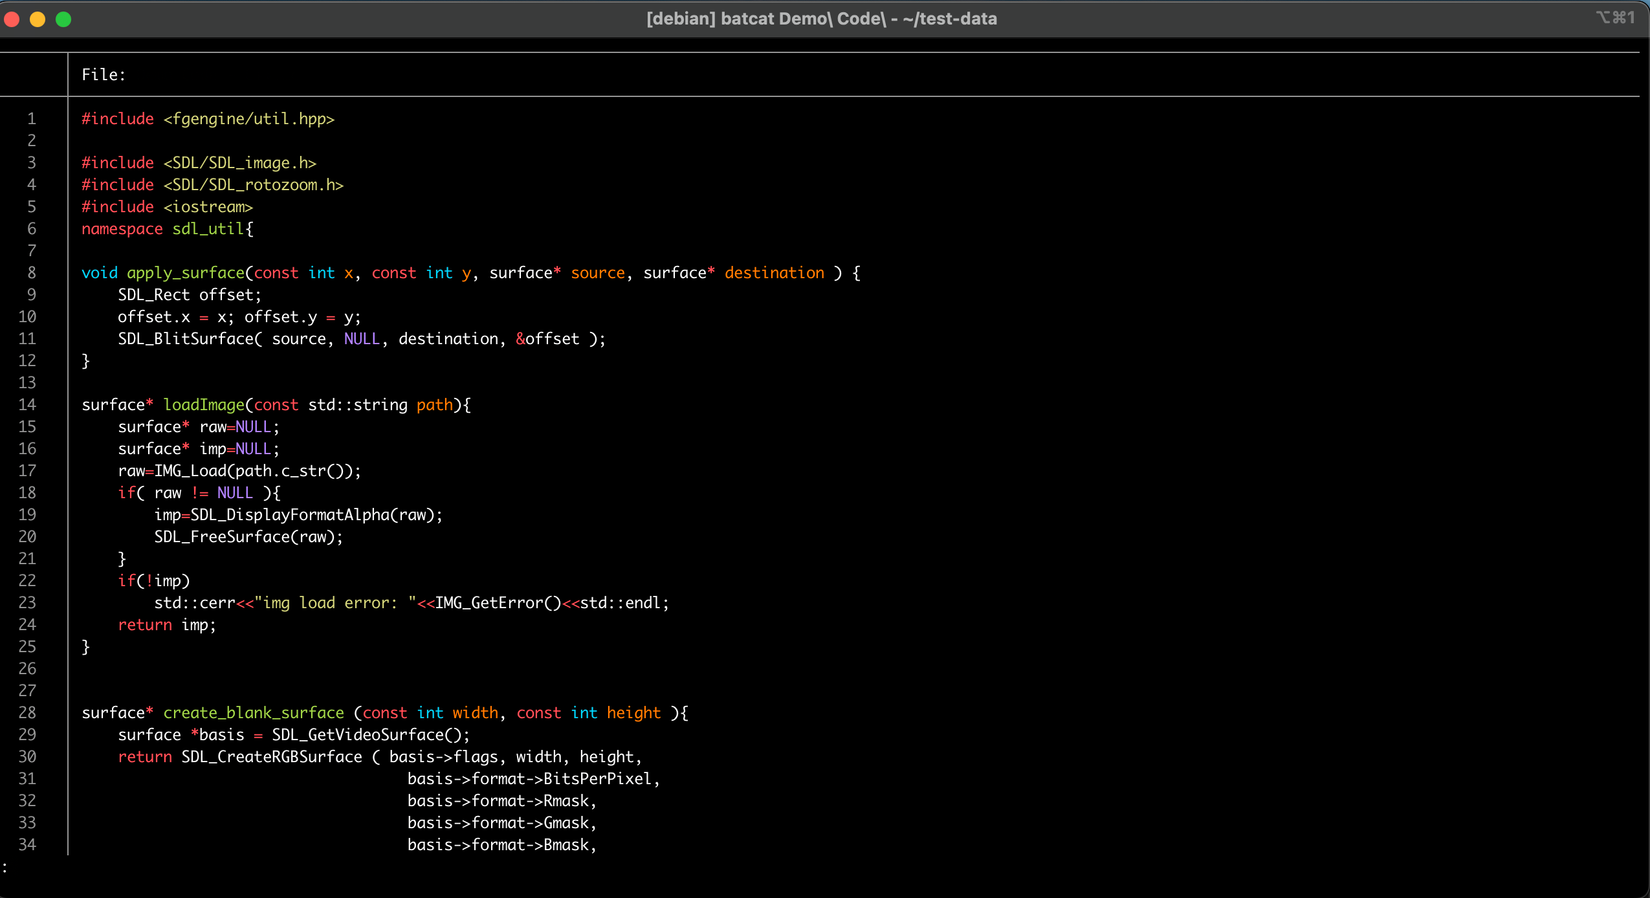This screenshot has width=1650, height=898.
Task: Click 'SDL_BlitSurface' call on line 11
Action: point(185,339)
